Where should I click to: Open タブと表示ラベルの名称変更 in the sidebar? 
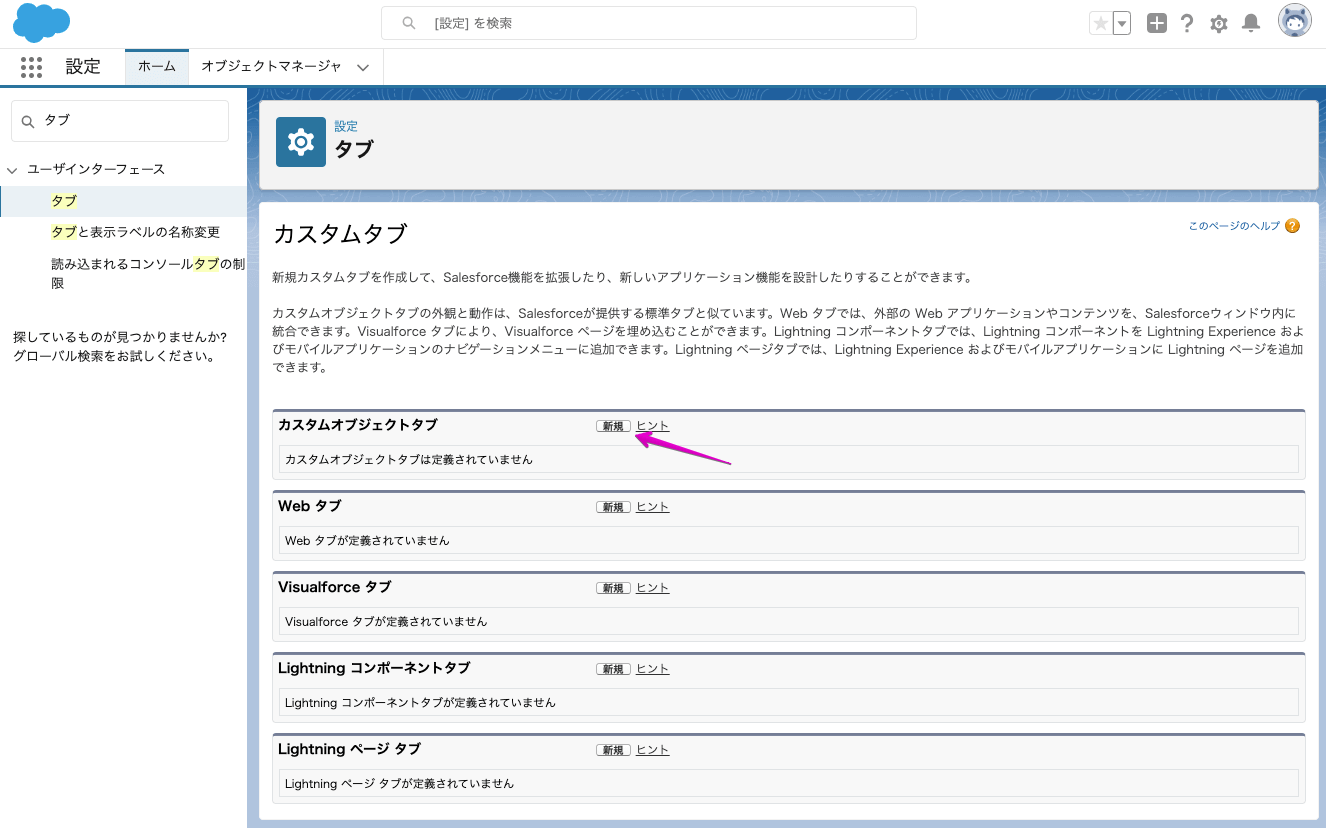[135, 232]
